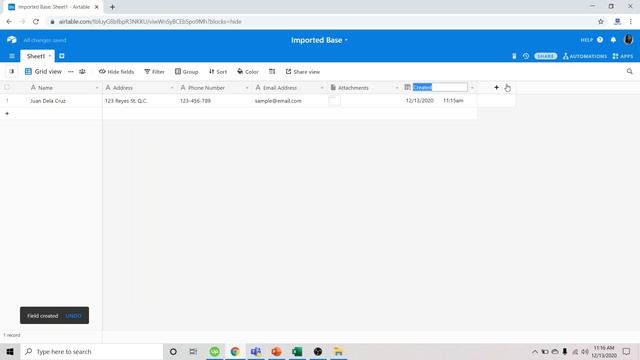Open the Imported Base title dropdown
Screen dimensions: 640x360
tap(319, 40)
